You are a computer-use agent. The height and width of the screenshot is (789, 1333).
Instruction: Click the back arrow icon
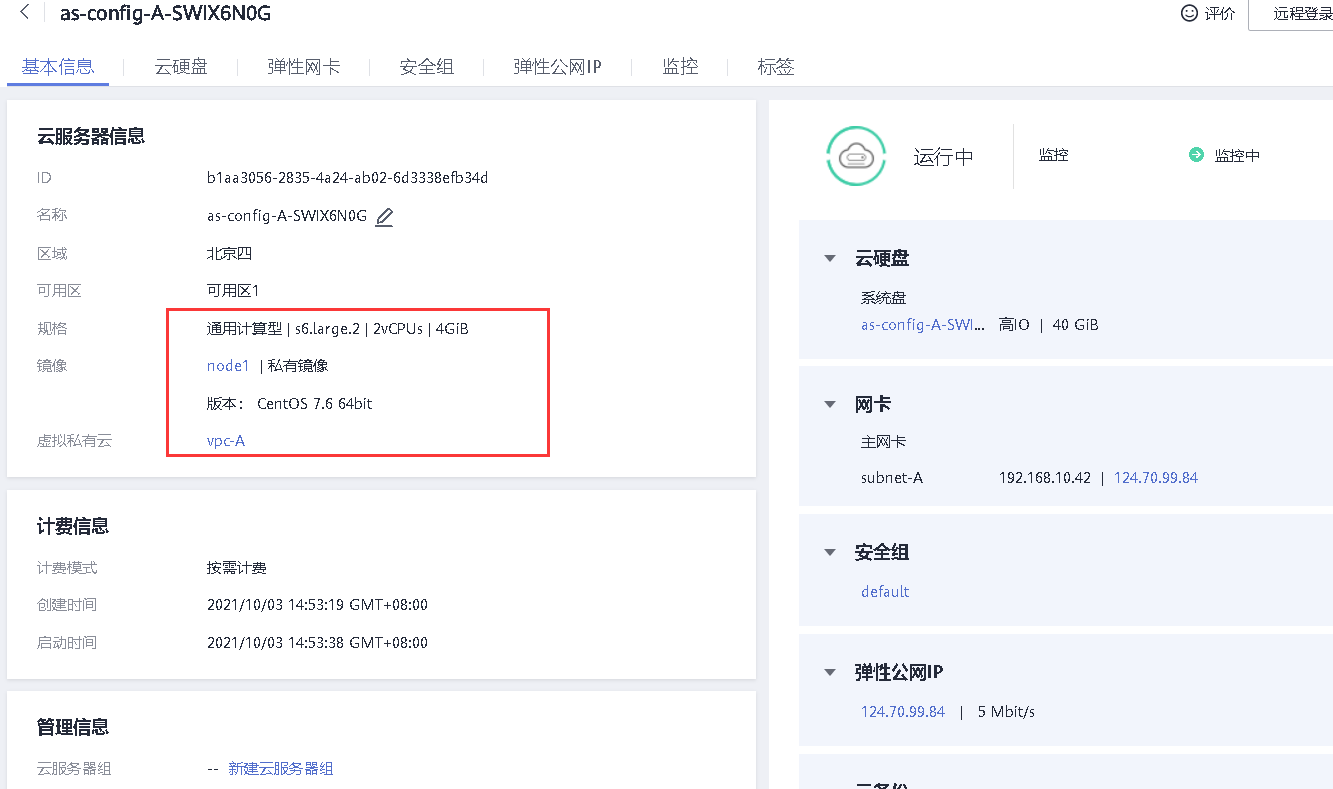point(24,13)
